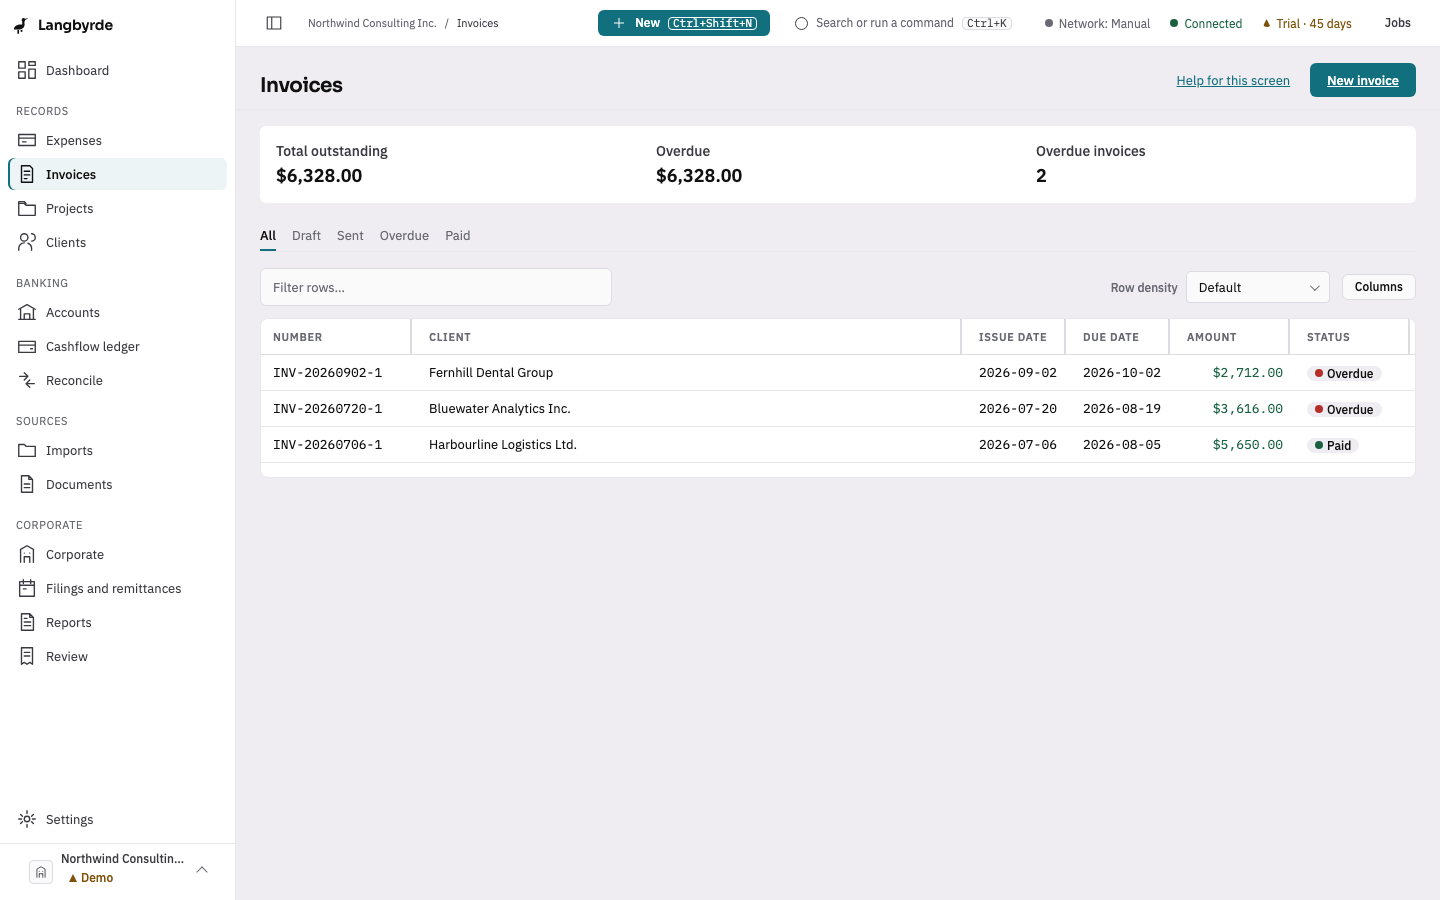Open the Jobs panel
This screenshot has height=900, width=1440.
1397,23
